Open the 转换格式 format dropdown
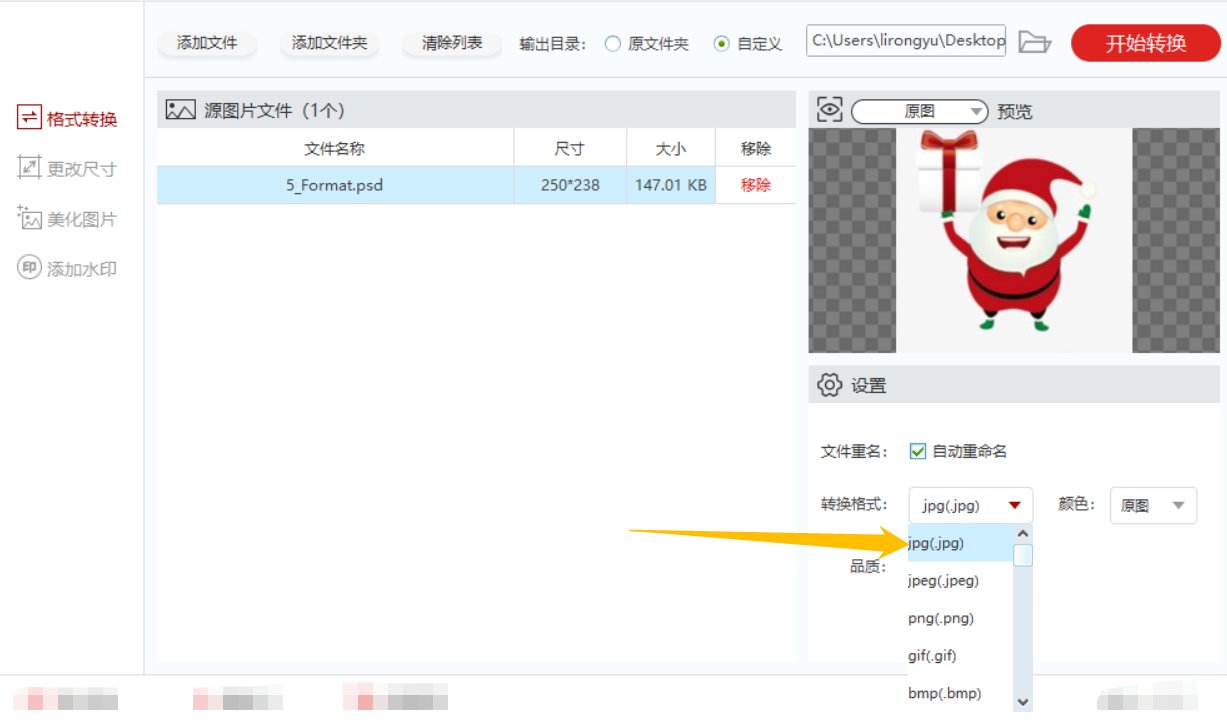This screenshot has width=1227, height=724. pyautogui.click(x=970, y=505)
